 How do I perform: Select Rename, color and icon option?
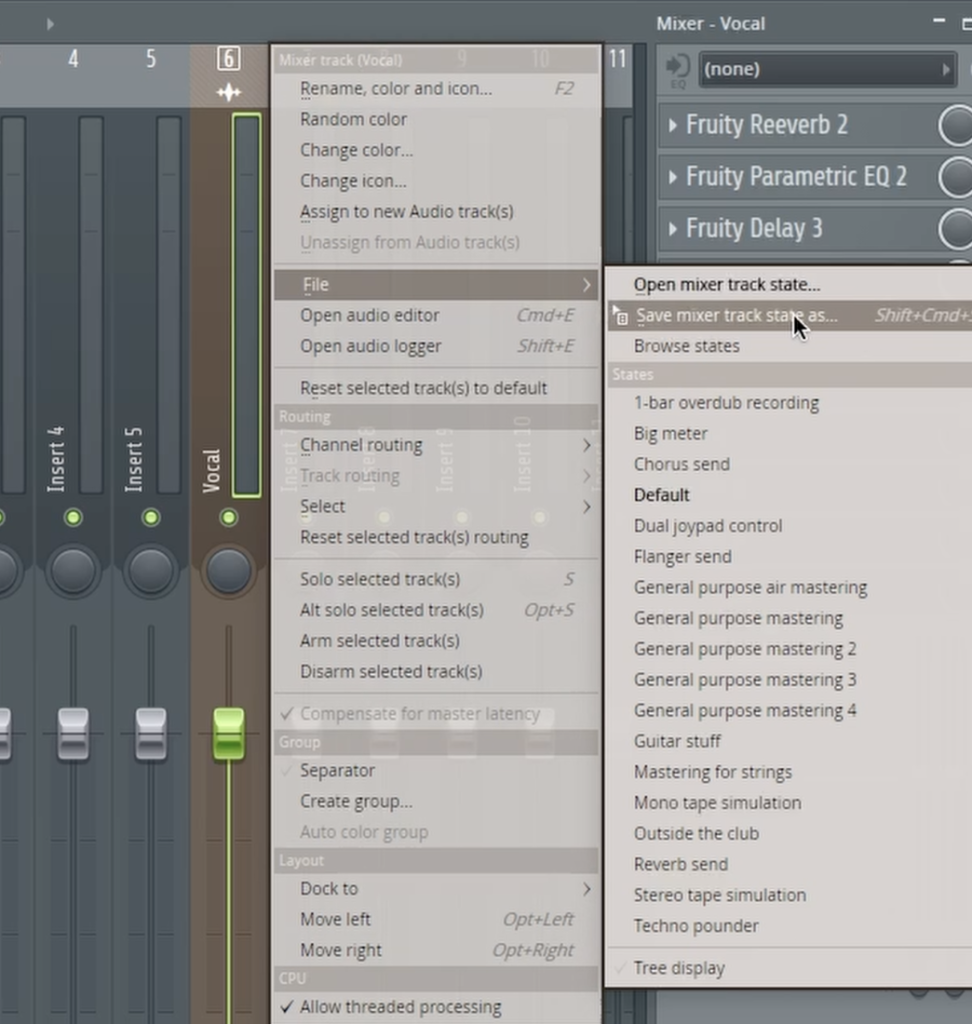[x=396, y=88]
